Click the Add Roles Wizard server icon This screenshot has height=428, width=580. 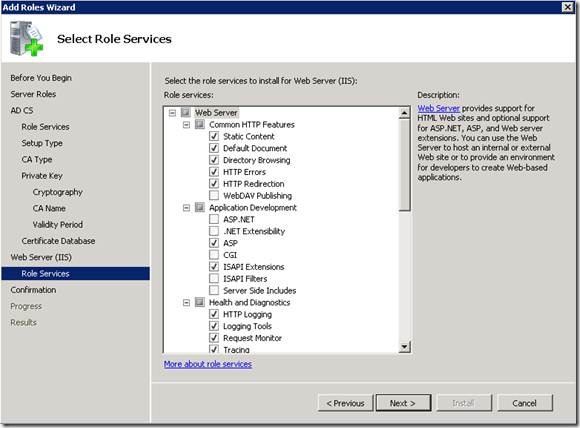pos(26,39)
